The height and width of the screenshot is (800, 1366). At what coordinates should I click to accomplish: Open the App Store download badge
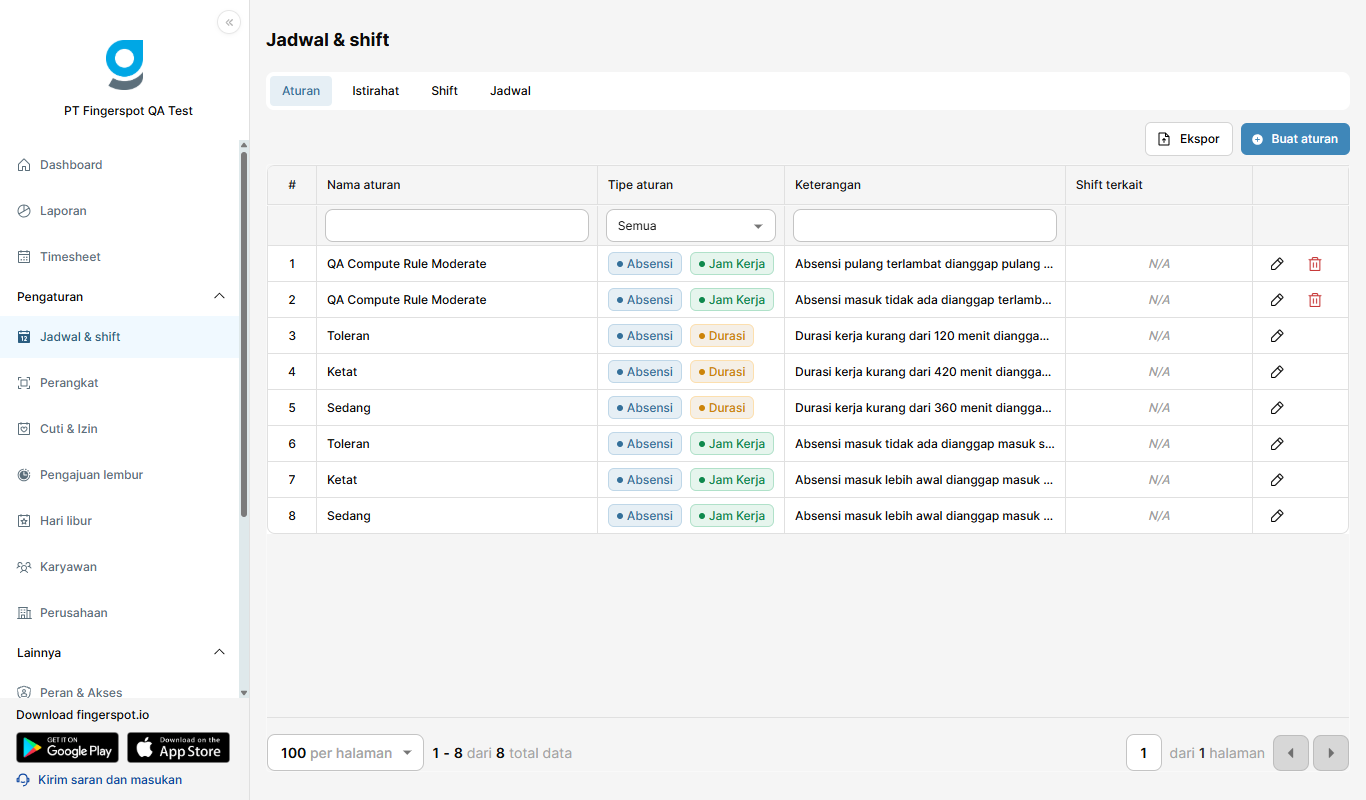pyautogui.click(x=179, y=748)
